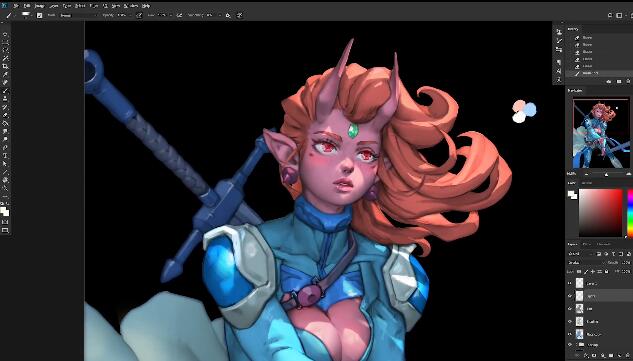Open the Image menu

(x=39, y=6)
